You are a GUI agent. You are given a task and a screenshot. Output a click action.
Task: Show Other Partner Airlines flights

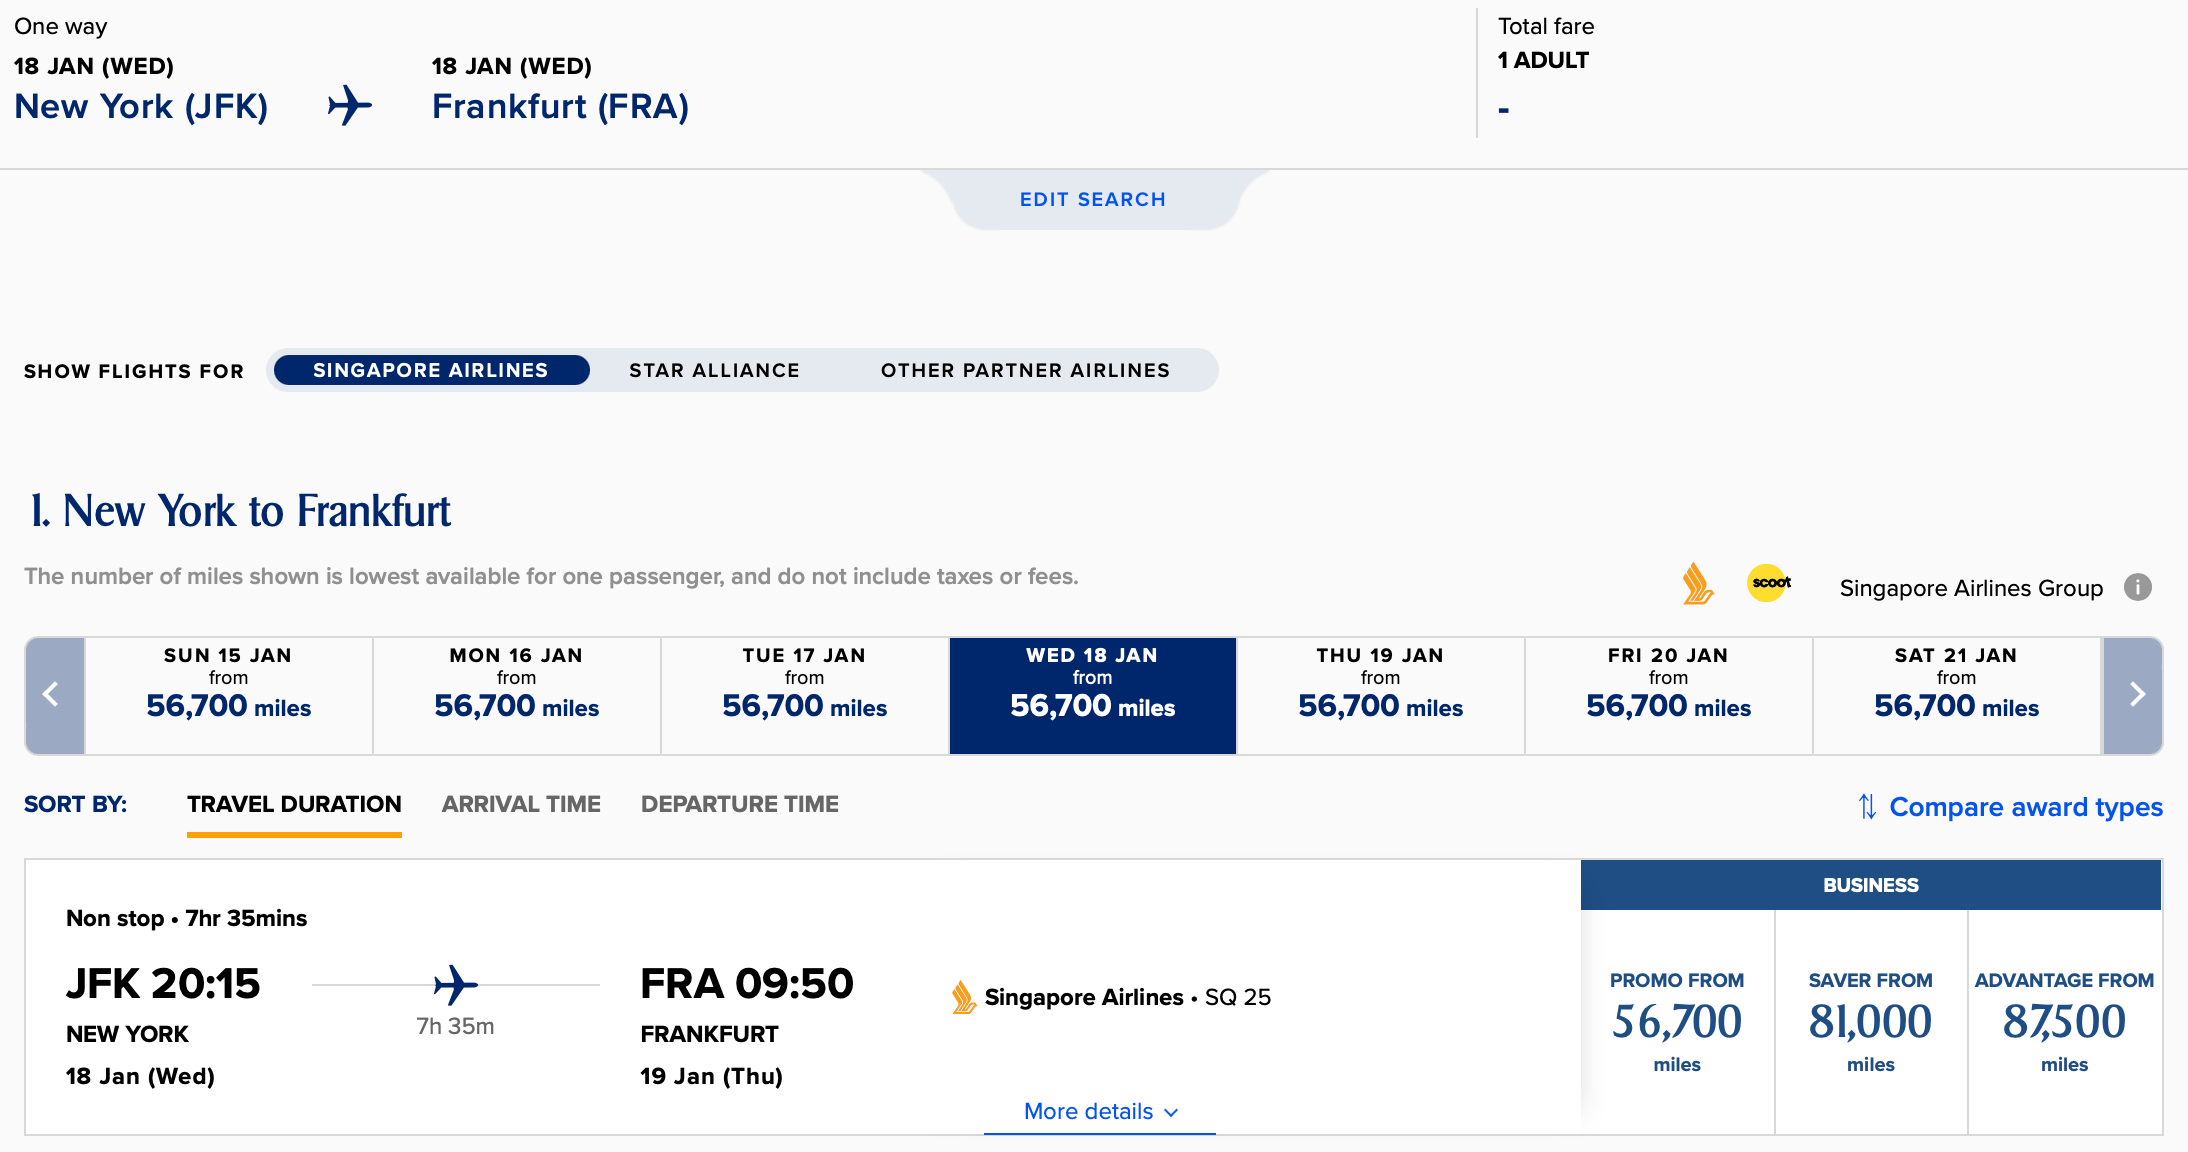(x=1025, y=370)
